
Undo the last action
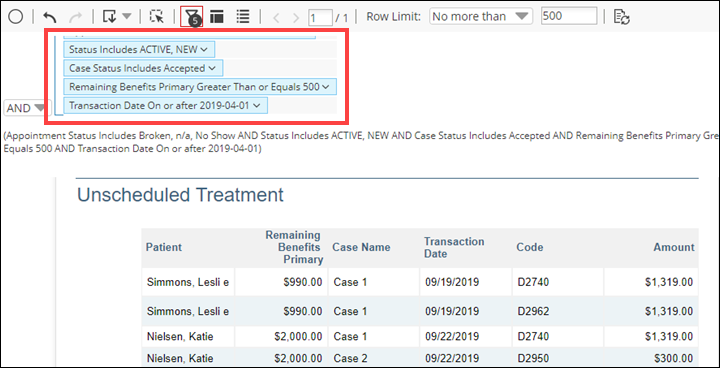click(x=50, y=17)
